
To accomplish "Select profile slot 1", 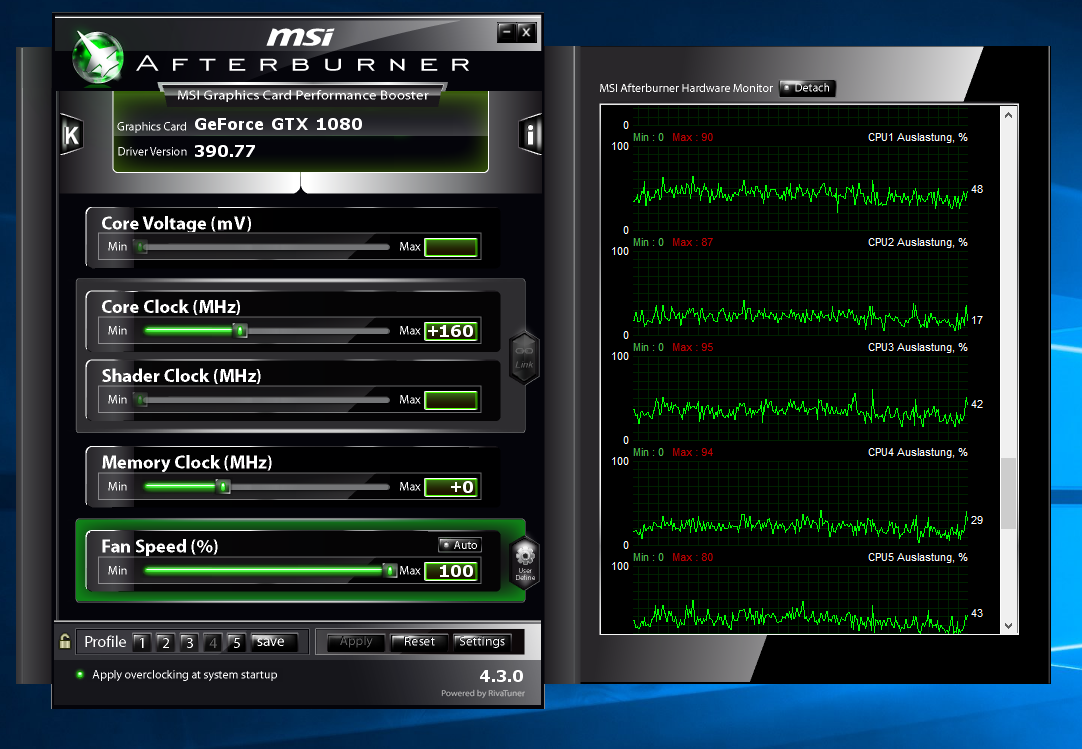I will click(142, 643).
